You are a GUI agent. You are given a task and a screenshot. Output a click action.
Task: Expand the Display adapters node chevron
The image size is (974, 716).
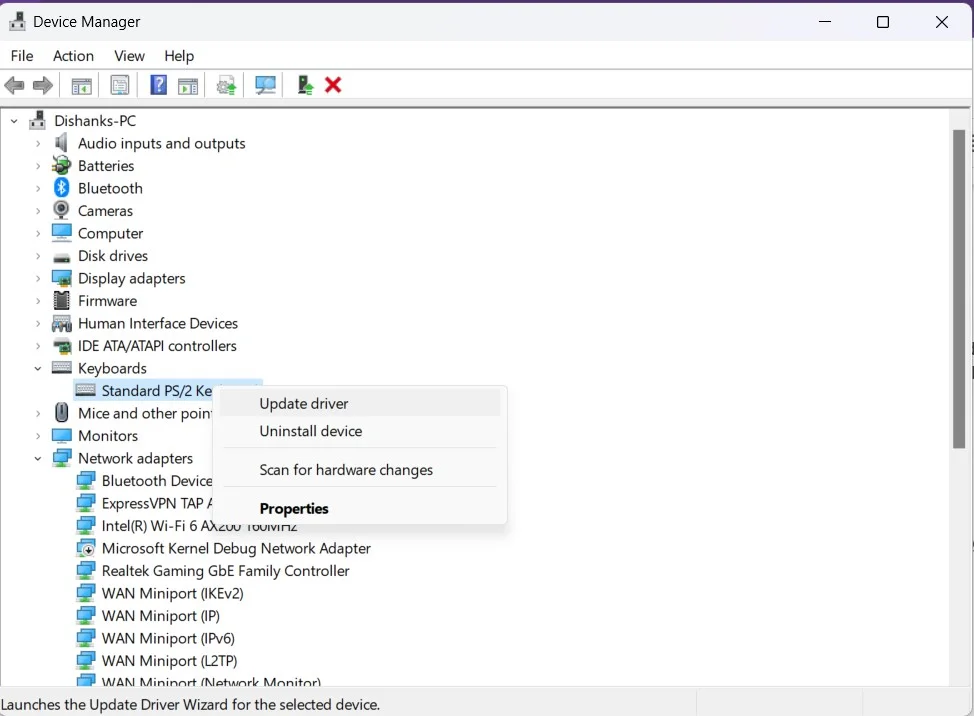(38, 278)
